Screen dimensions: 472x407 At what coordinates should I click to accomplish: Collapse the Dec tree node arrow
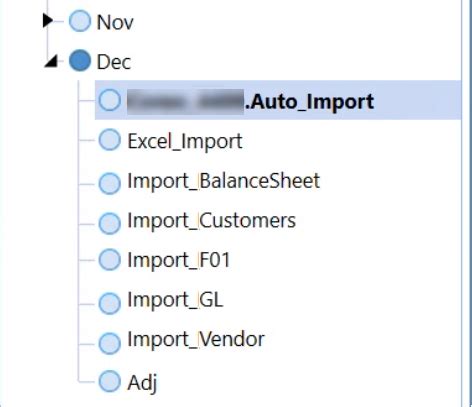tap(51, 61)
